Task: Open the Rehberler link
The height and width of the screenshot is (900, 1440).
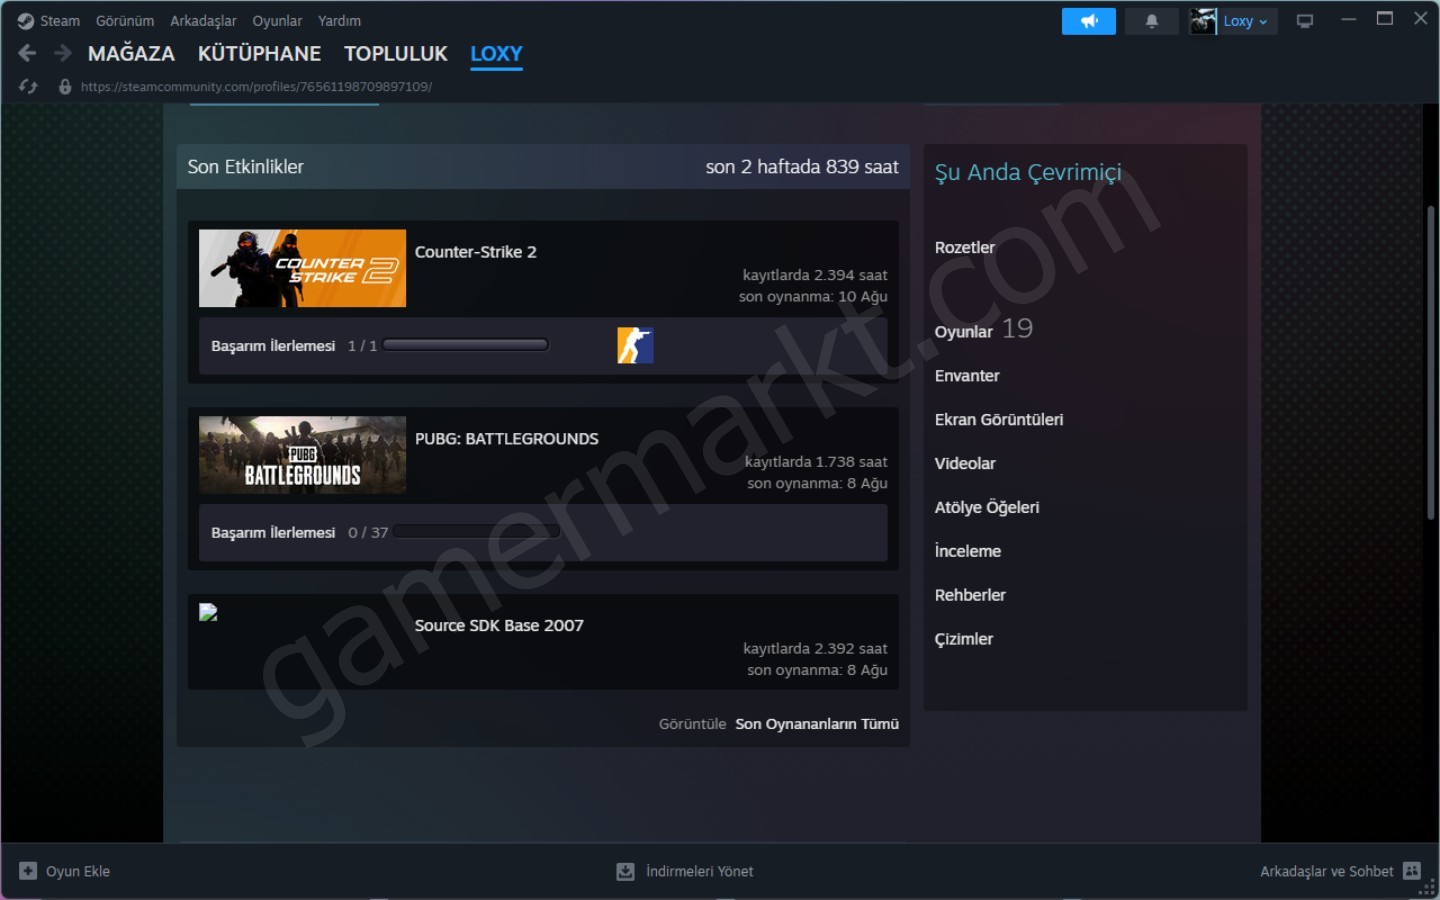Action: click(x=970, y=595)
